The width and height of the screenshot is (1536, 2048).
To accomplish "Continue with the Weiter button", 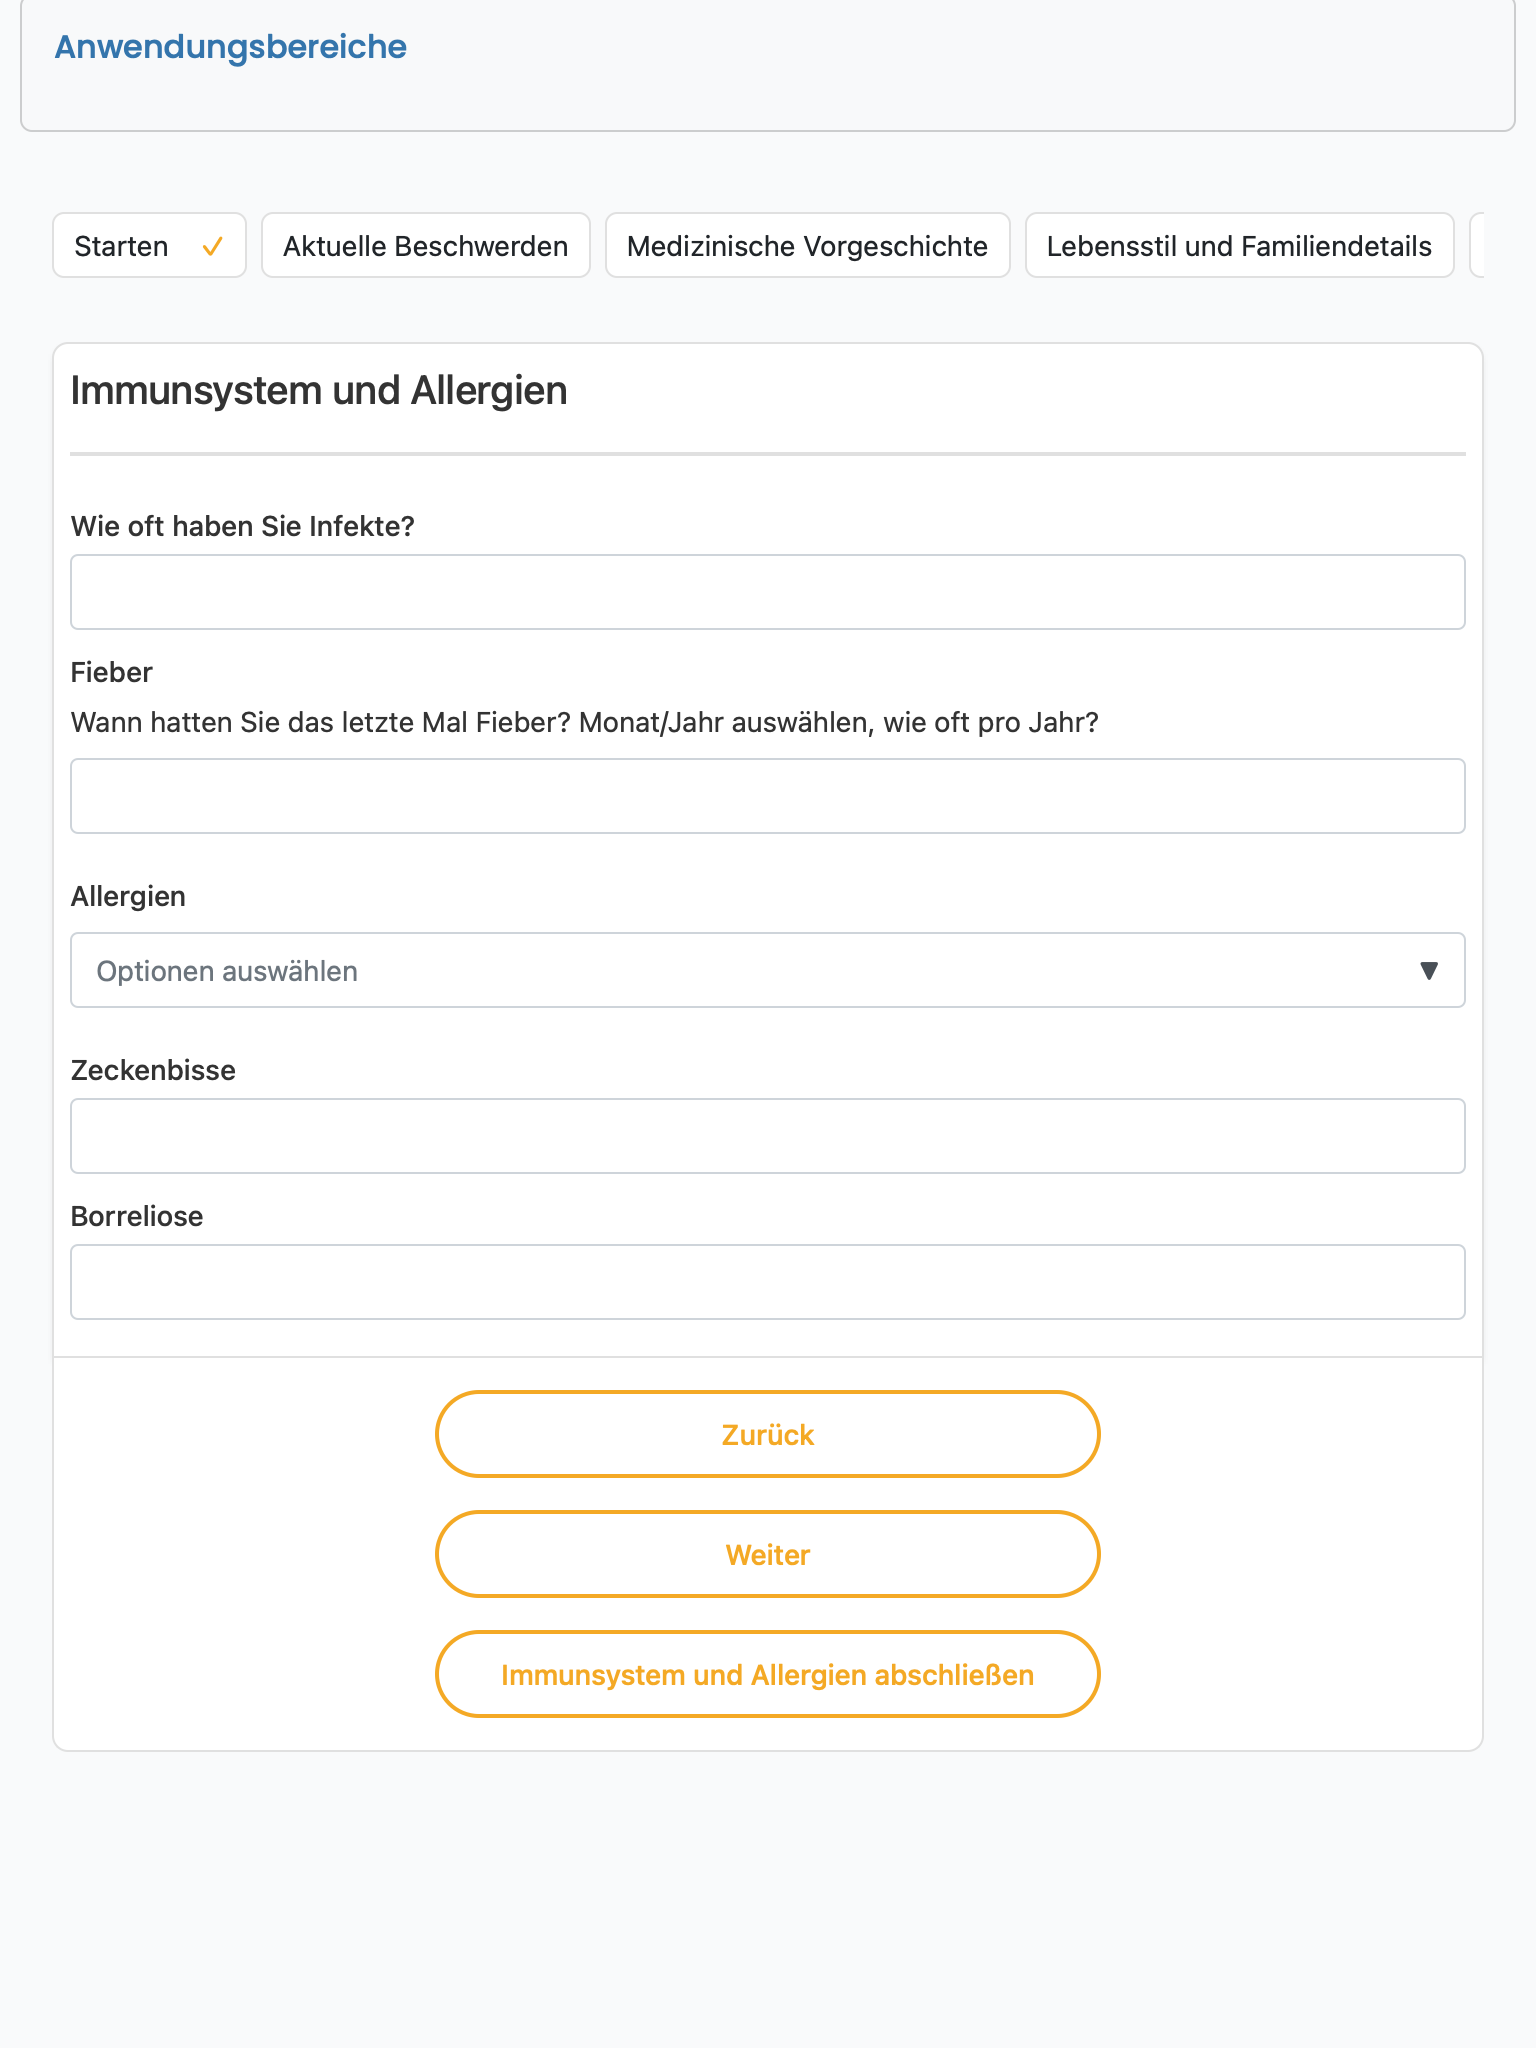I will 768,1554.
